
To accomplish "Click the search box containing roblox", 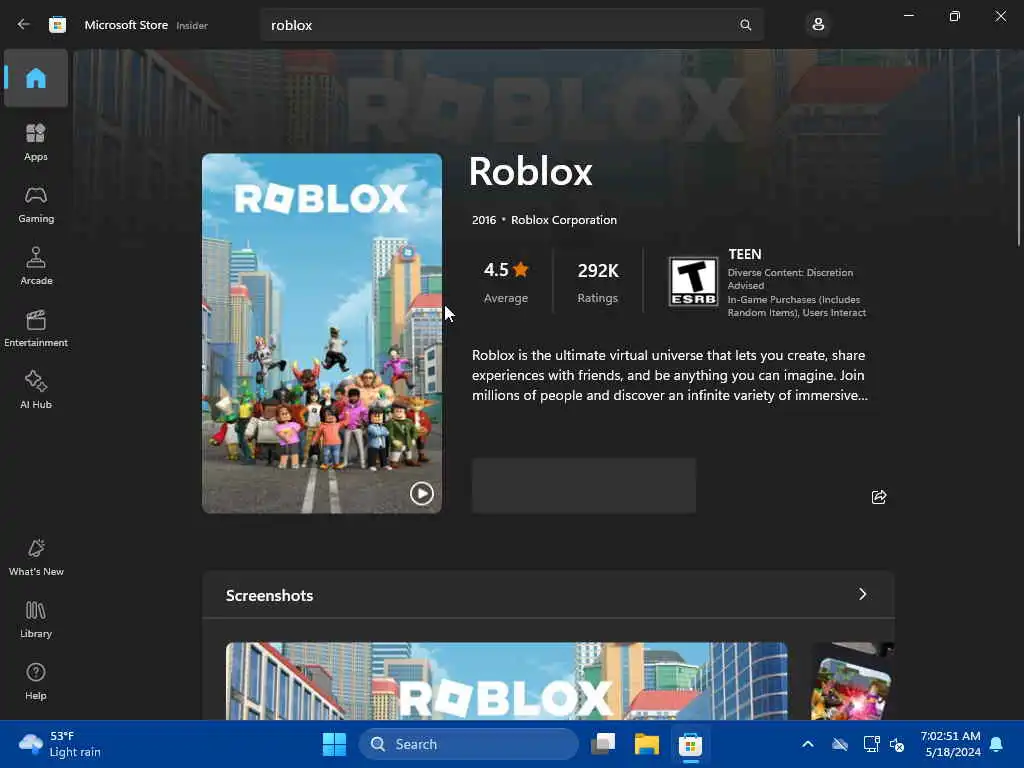I will click(x=511, y=25).
